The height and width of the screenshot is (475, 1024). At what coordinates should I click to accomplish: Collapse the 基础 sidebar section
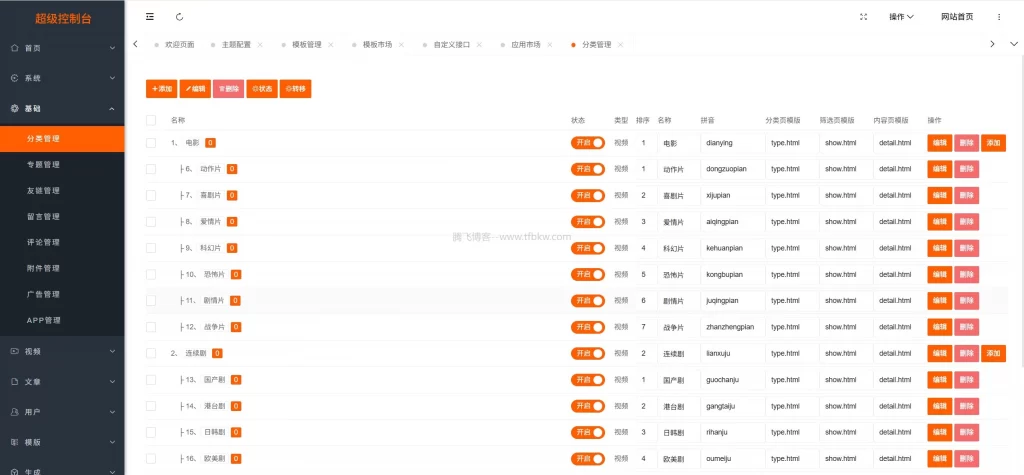pyautogui.click(x=62, y=108)
